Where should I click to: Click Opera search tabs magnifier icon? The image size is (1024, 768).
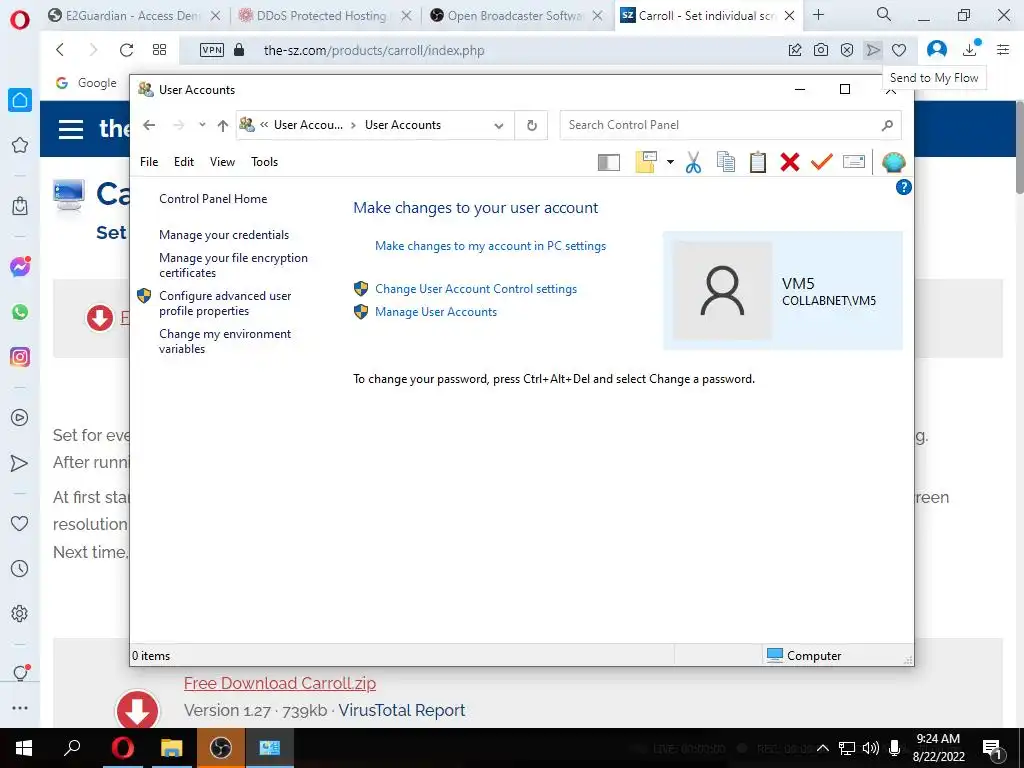click(x=884, y=14)
